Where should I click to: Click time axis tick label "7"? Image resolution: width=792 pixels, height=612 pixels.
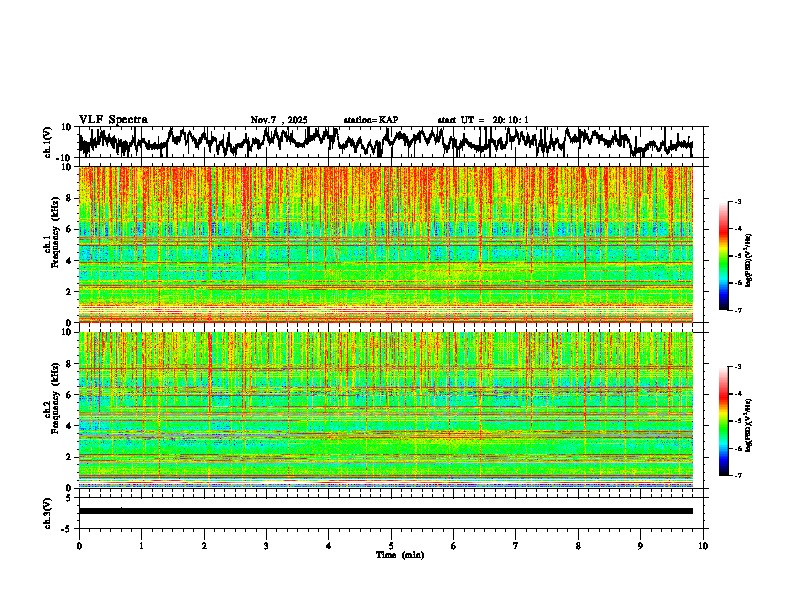[516, 546]
